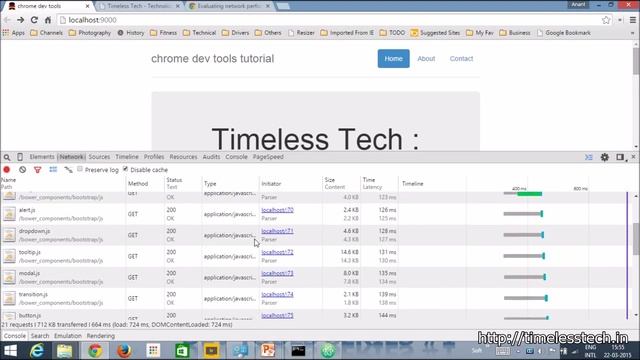Open the Imported From IE folder
Image resolution: width=640 pixels, height=360 pixels.
click(x=347, y=33)
